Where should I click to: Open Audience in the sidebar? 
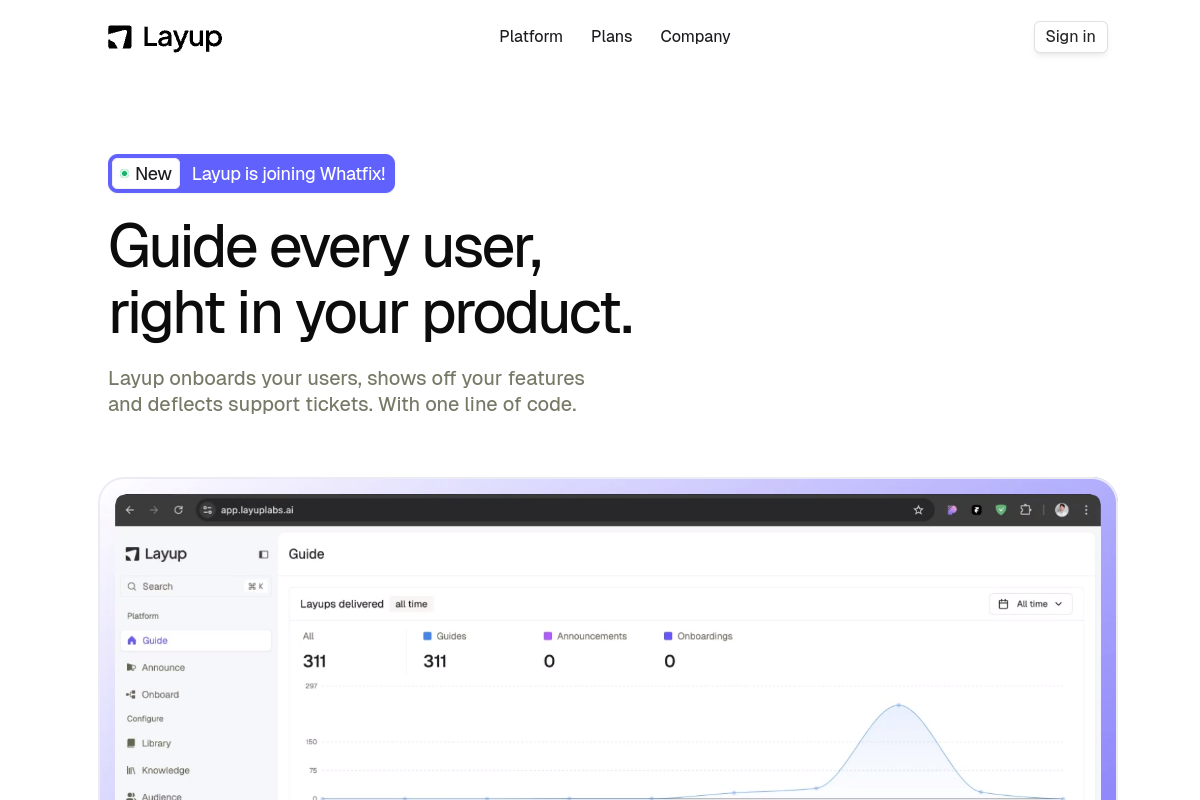tap(154, 796)
